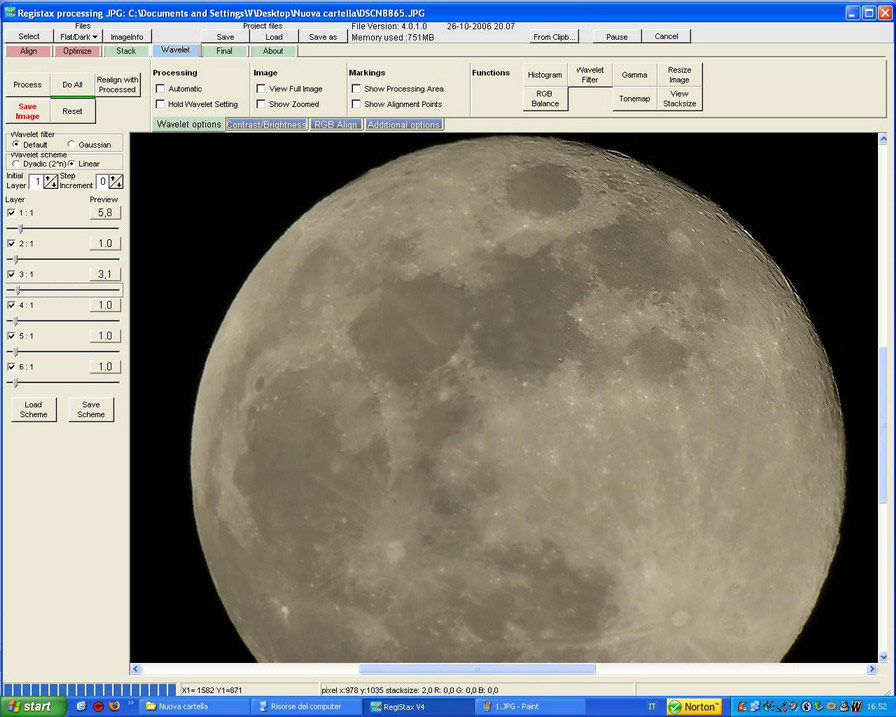Click the layer 6:1 wavelet slider
Viewport: 896px width, 717px height.
[63, 383]
